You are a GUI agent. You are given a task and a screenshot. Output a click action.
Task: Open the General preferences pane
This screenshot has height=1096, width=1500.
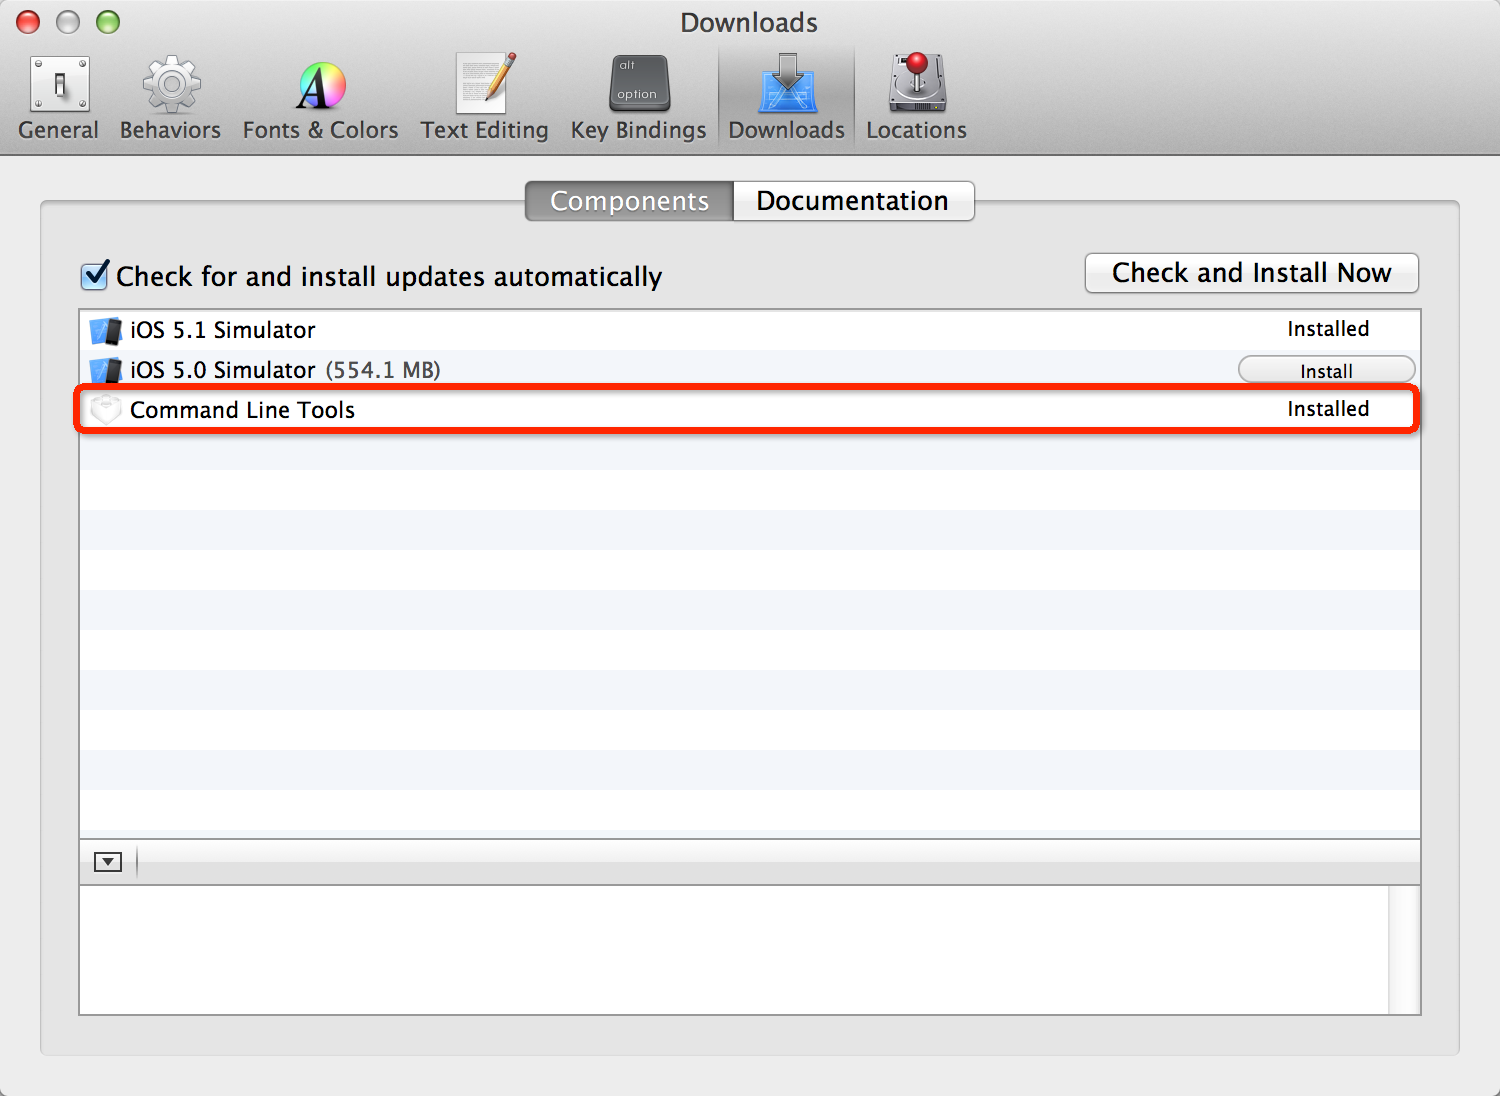tap(58, 95)
